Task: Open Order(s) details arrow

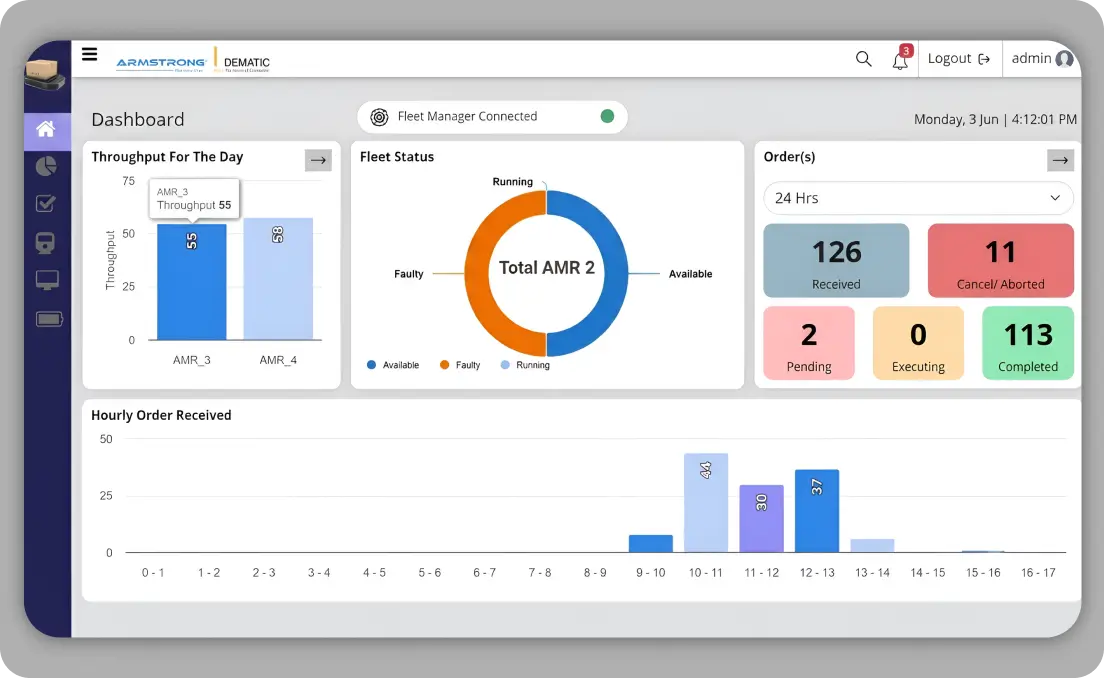Action: click(x=1060, y=161)
